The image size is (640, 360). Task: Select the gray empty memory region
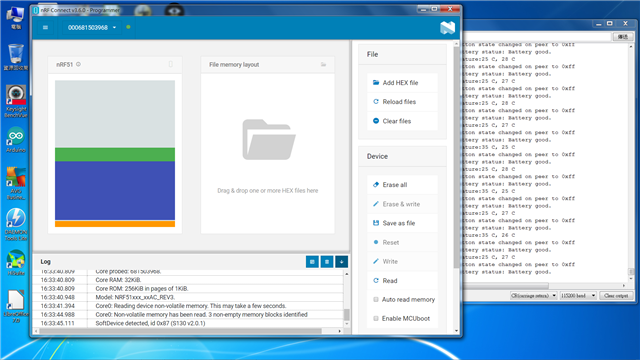115,114
